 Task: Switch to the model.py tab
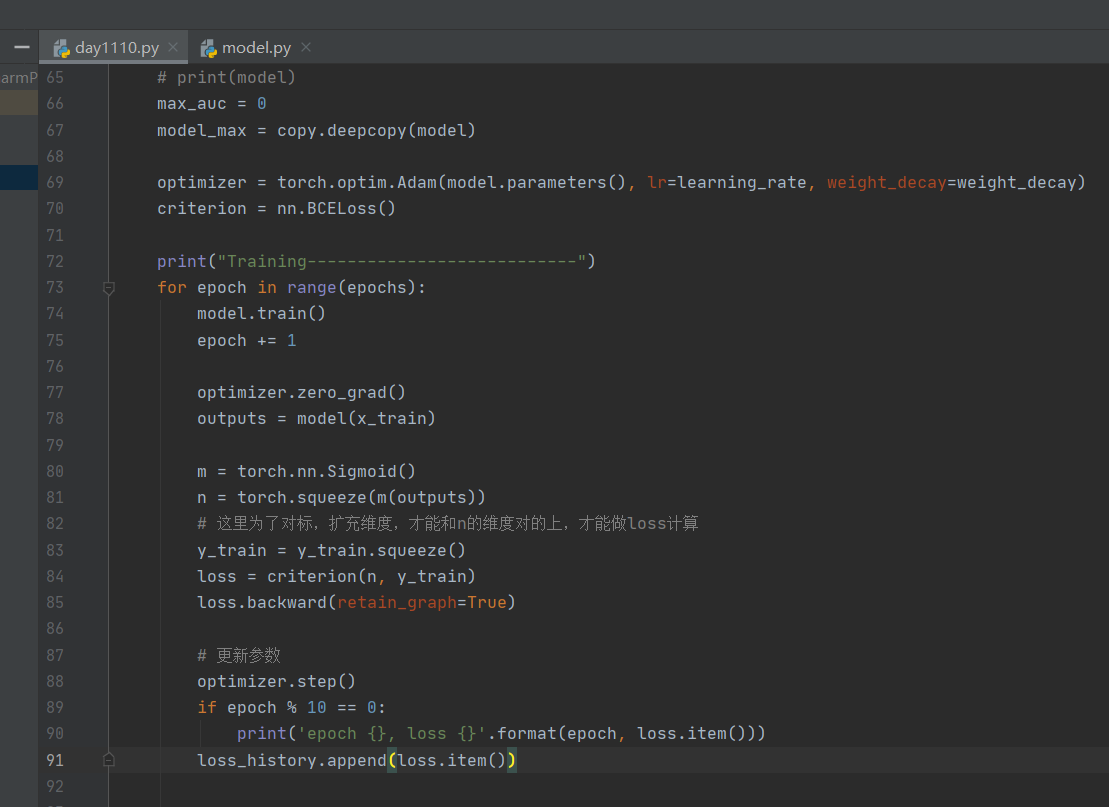click(256, 47)
